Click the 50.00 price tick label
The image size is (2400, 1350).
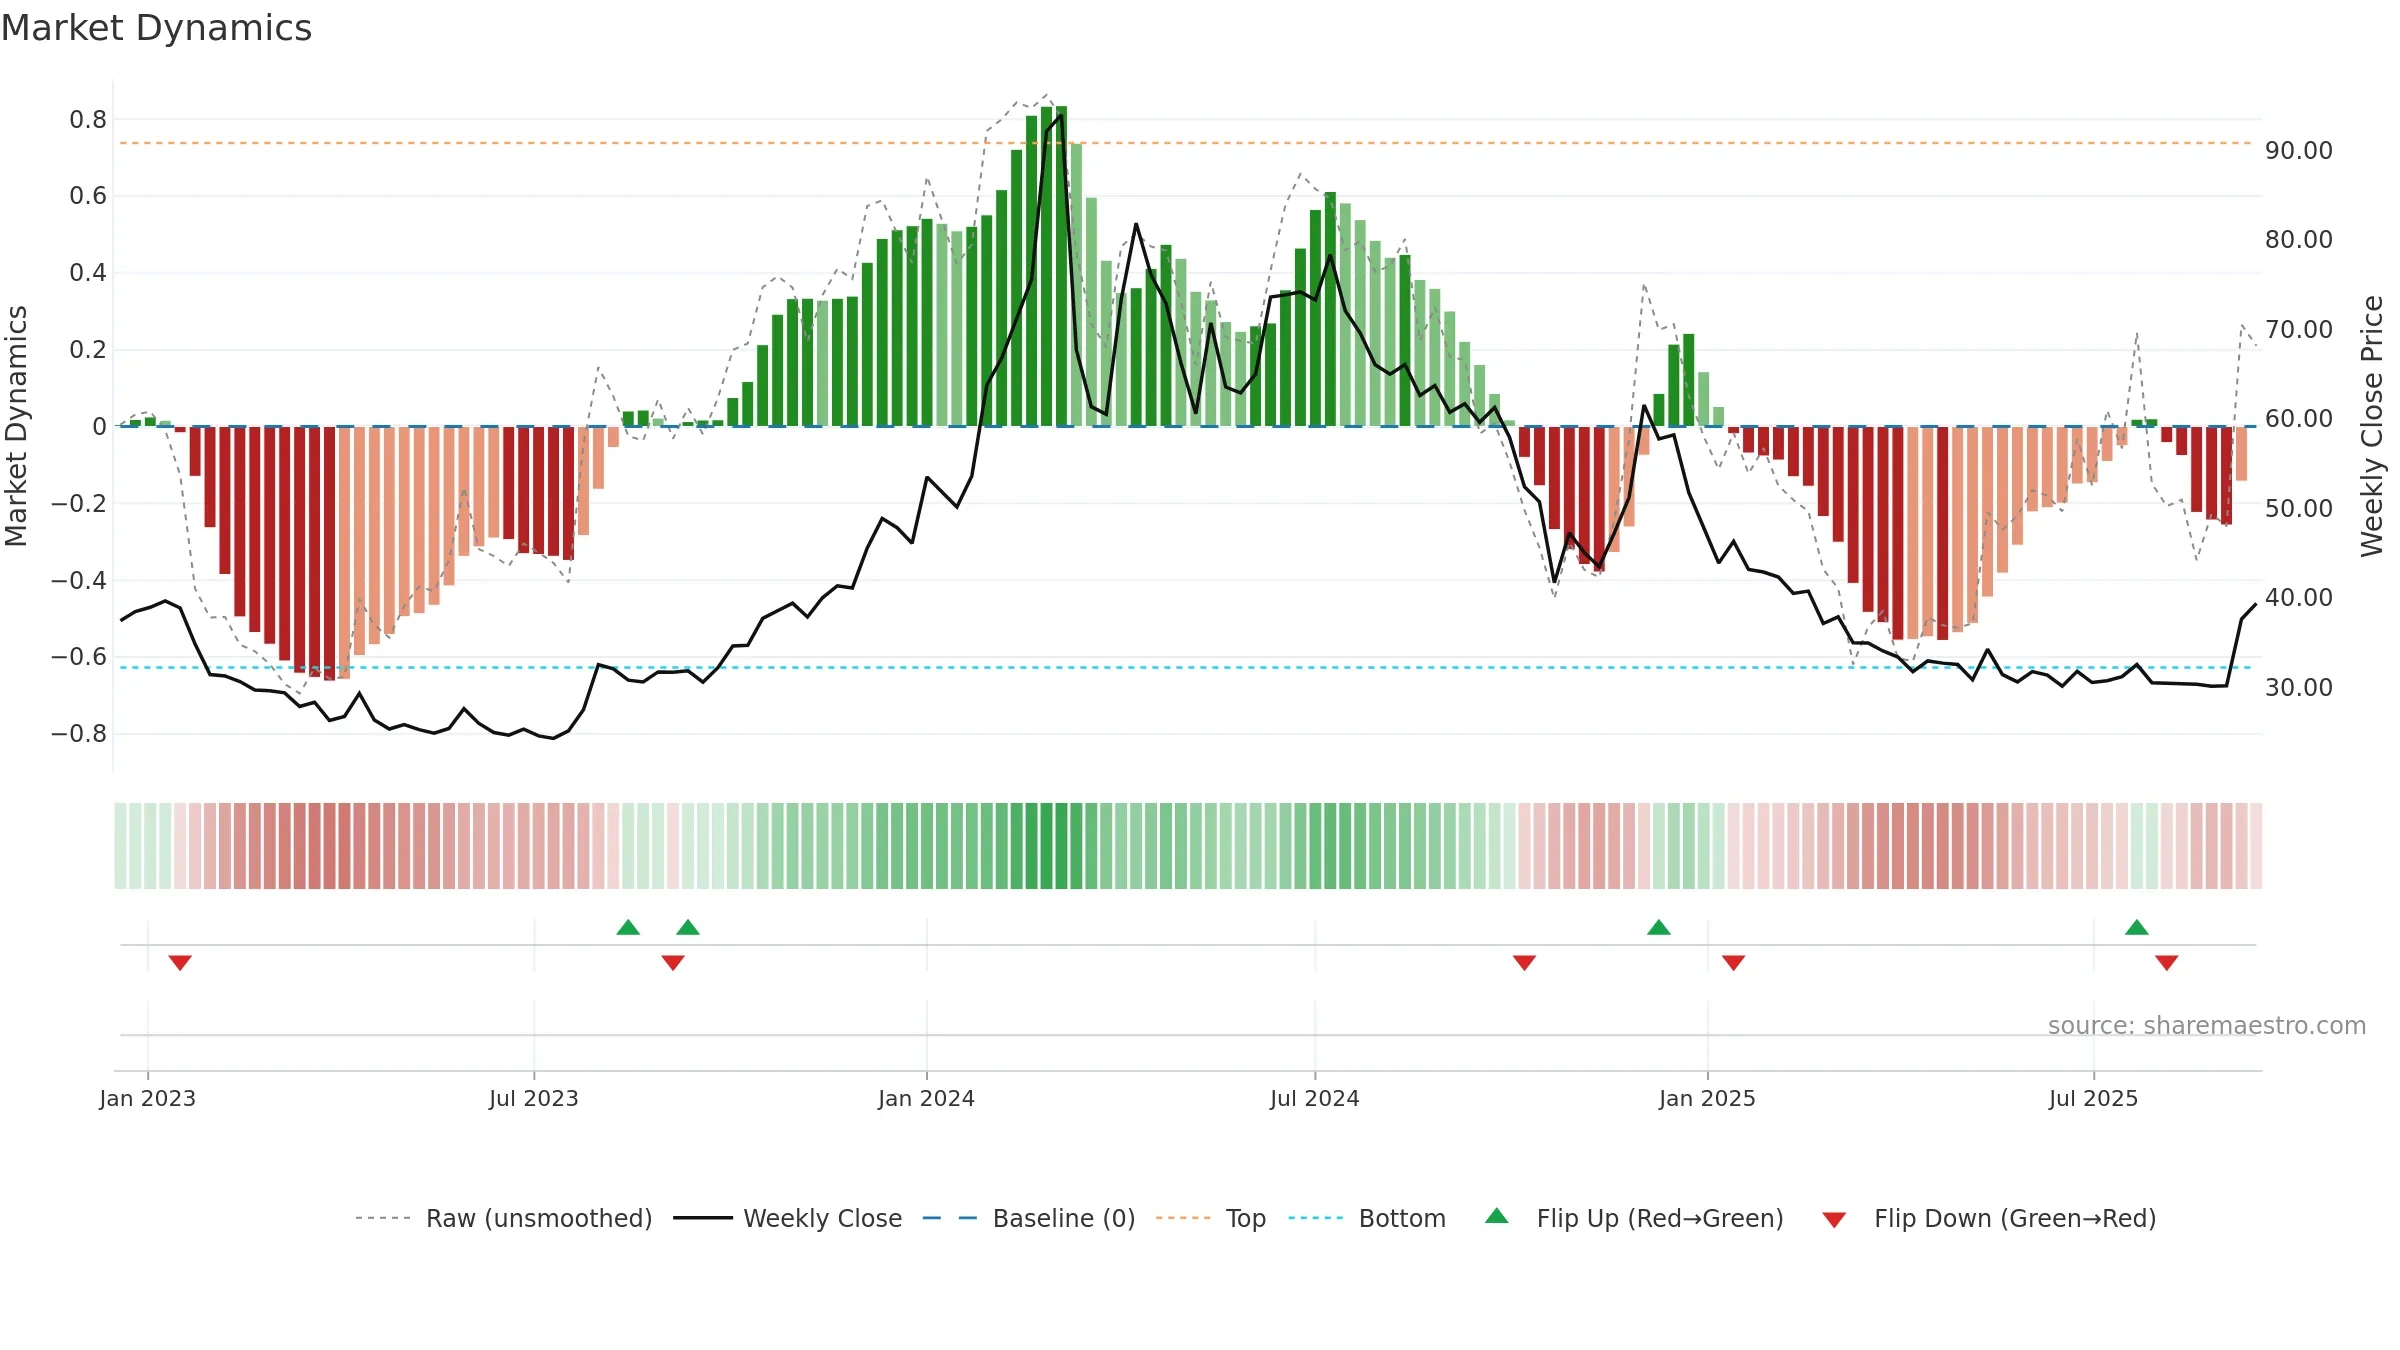(2299, 509)
